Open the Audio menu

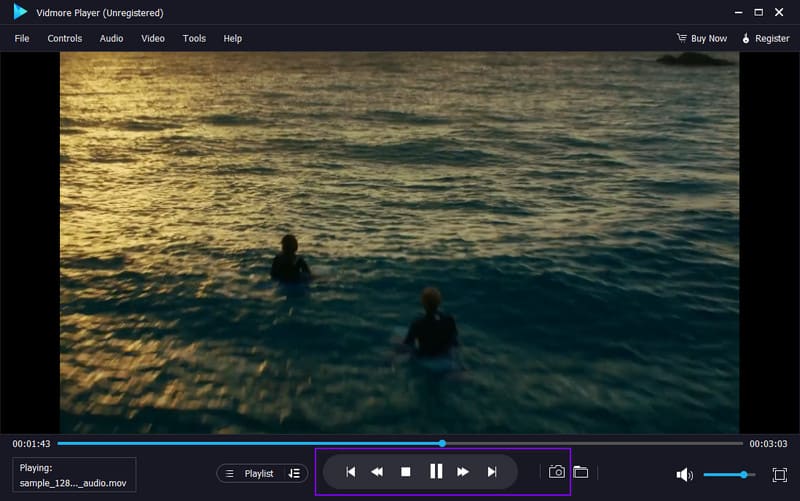[111, 38]
